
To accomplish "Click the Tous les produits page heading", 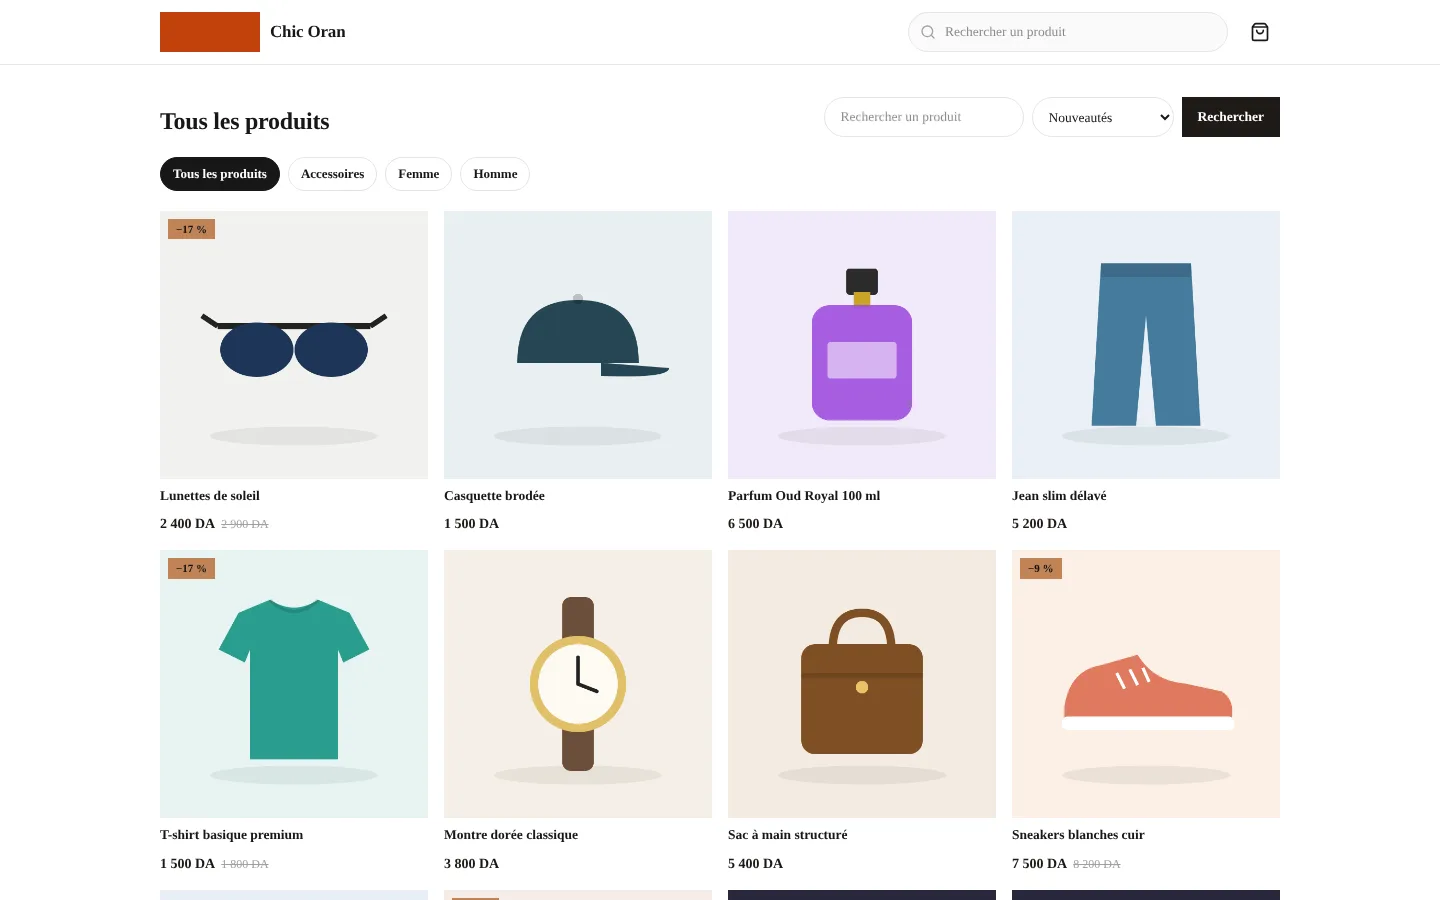I will [245, 121].
